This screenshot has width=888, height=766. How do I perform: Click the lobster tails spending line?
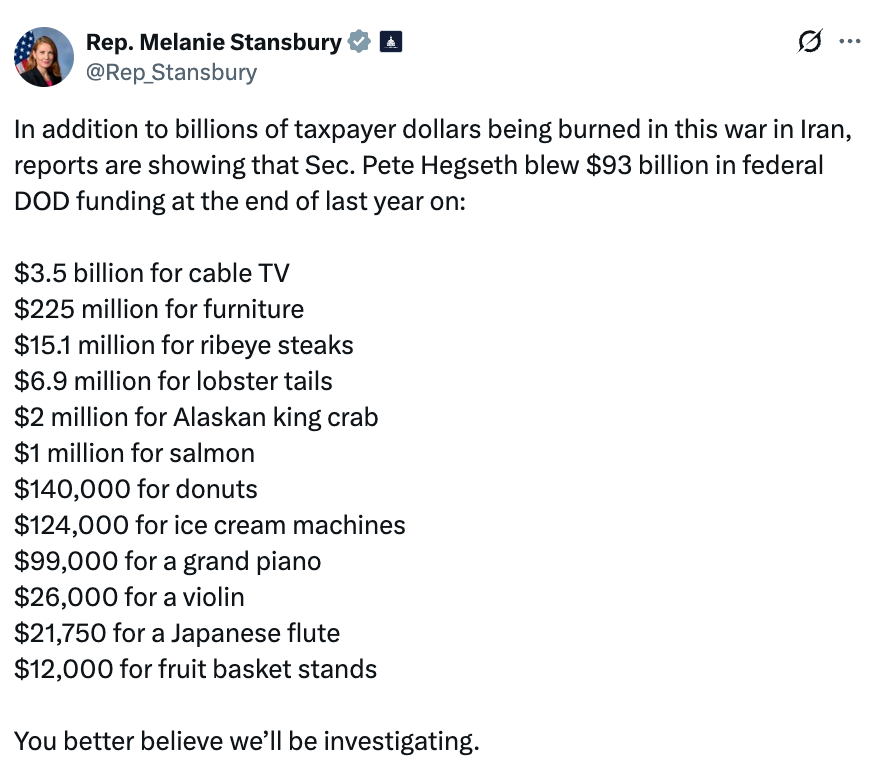point(173,381)
